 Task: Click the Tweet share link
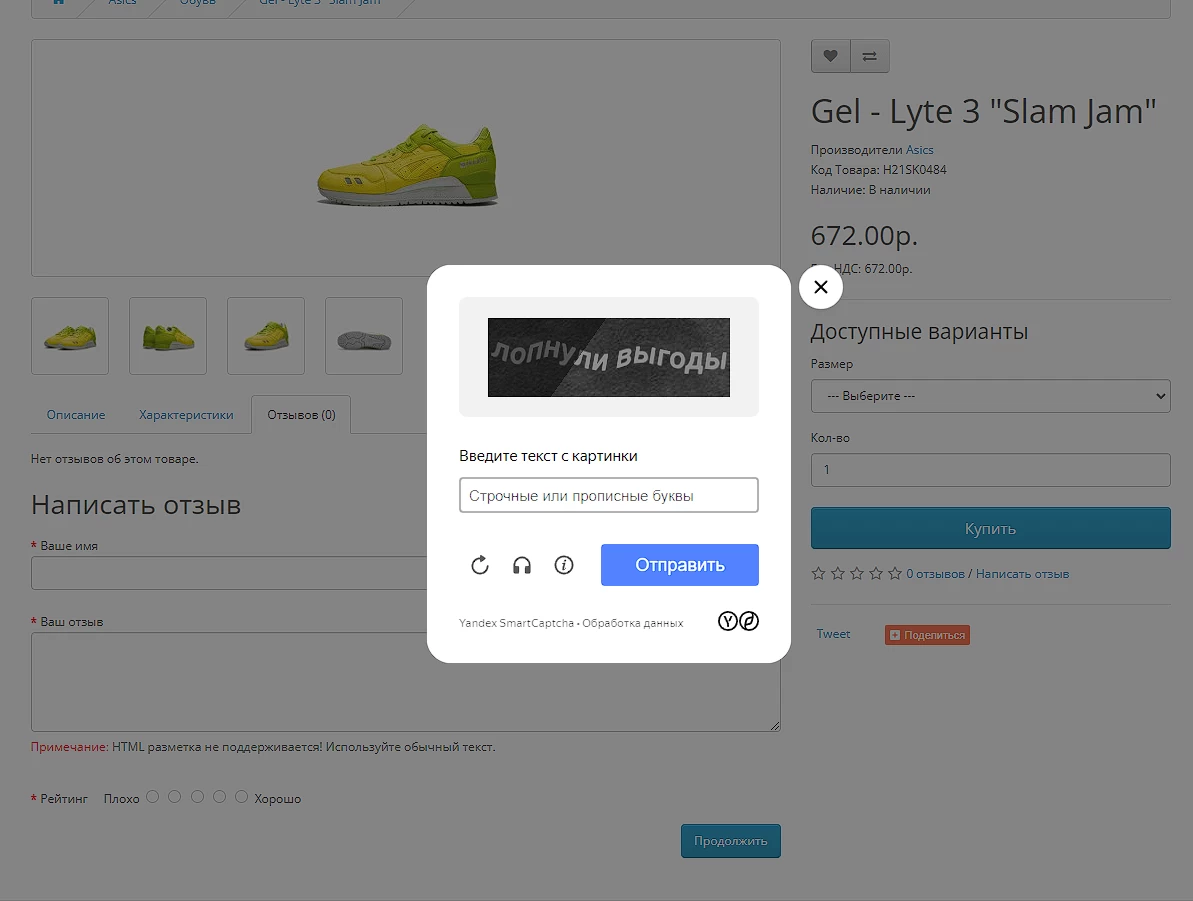pyautogui.click(x=833, y=634)
